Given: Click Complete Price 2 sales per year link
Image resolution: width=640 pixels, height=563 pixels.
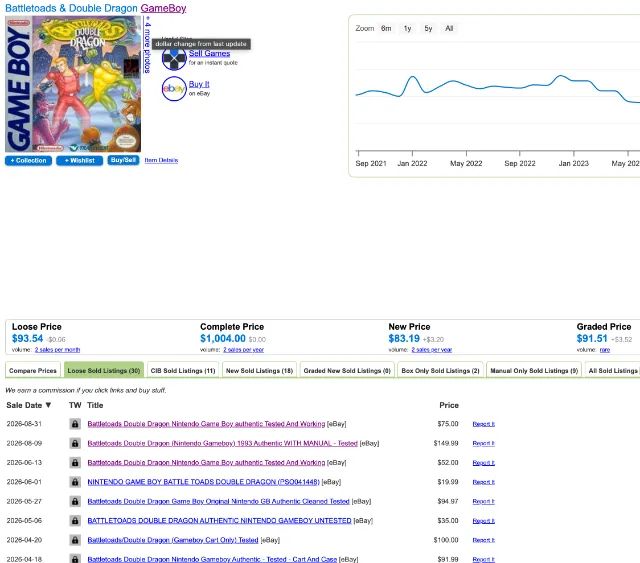Looking at the screenshot, I should point(243,349).
